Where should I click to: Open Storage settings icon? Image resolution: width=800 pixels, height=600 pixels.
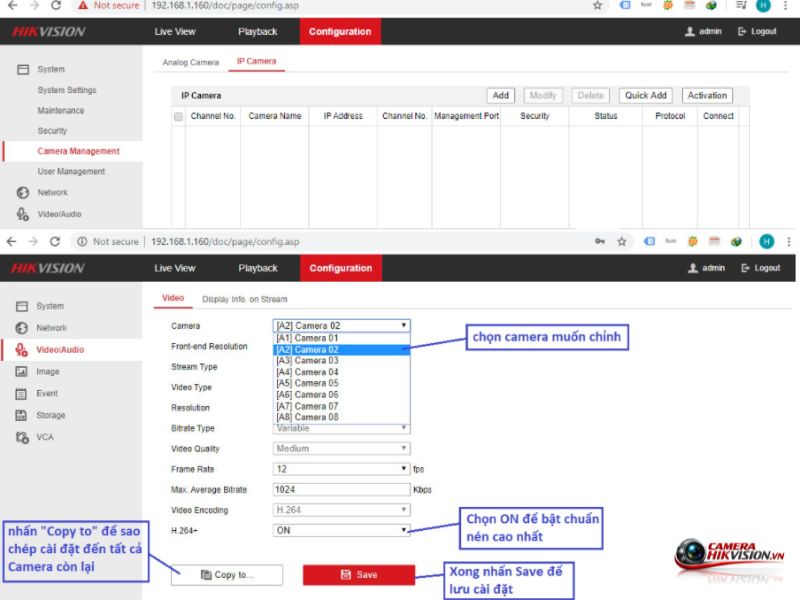click(21, 415)
